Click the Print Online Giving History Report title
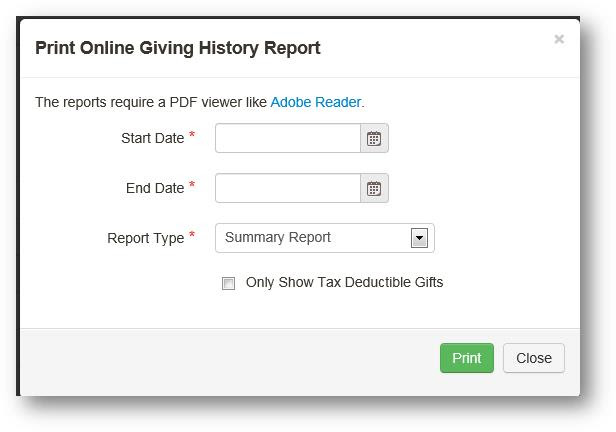This screenshot has width=616, height=432. point(178,48)
